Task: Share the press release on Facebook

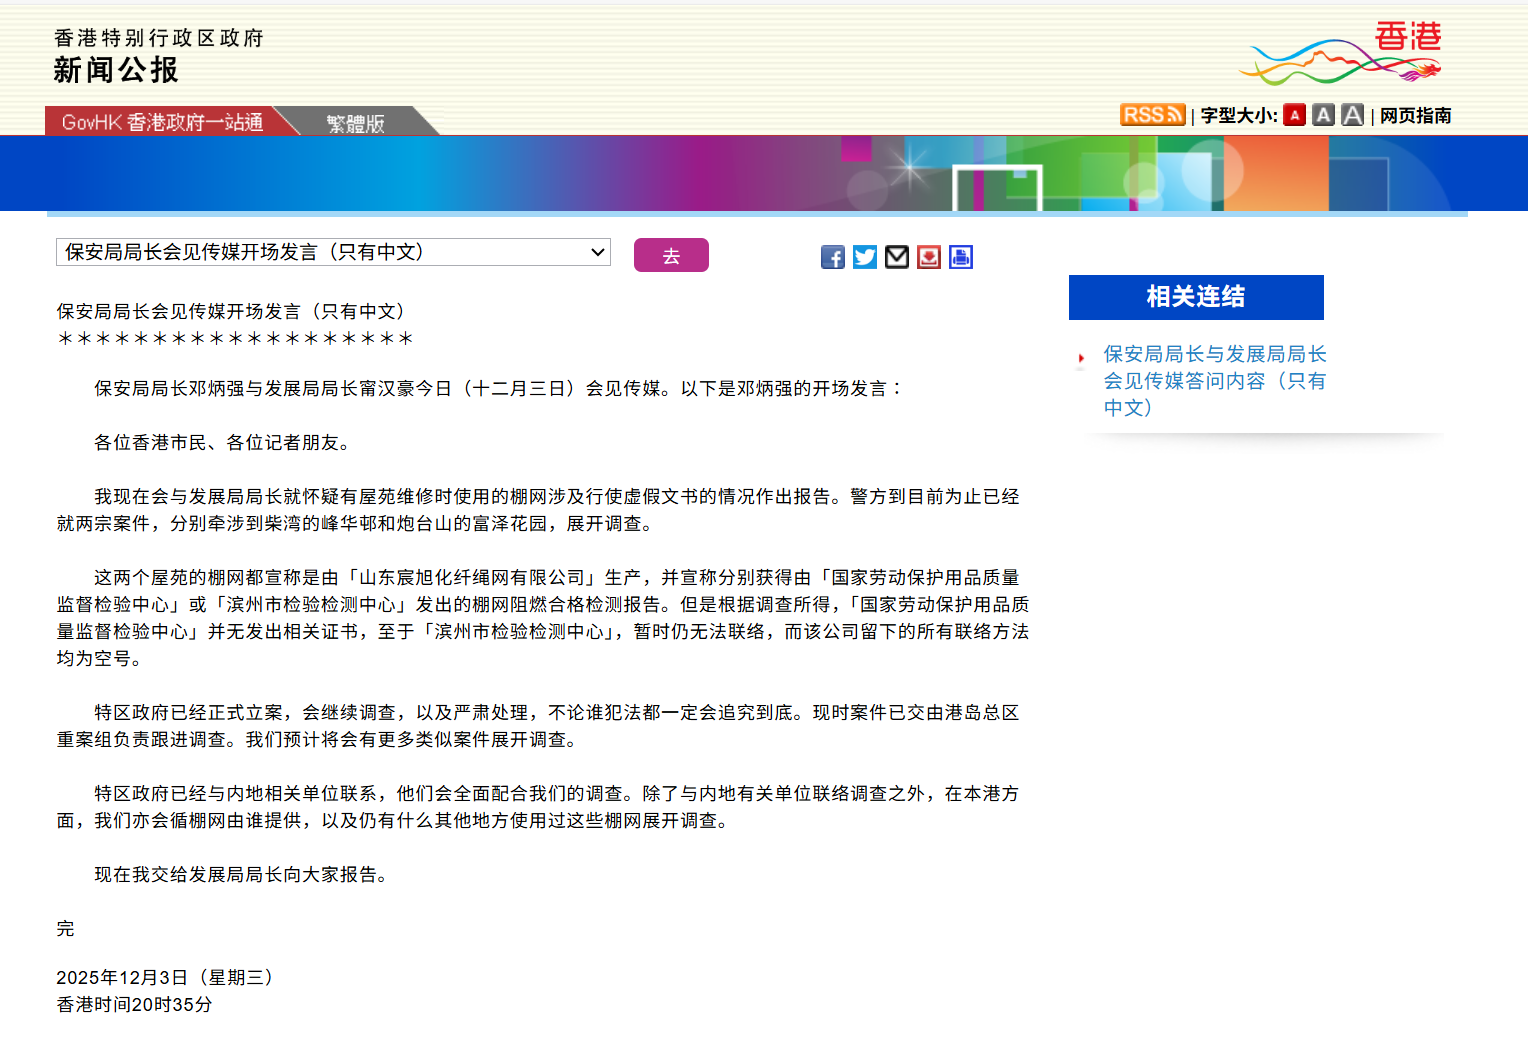Action: 832,257
